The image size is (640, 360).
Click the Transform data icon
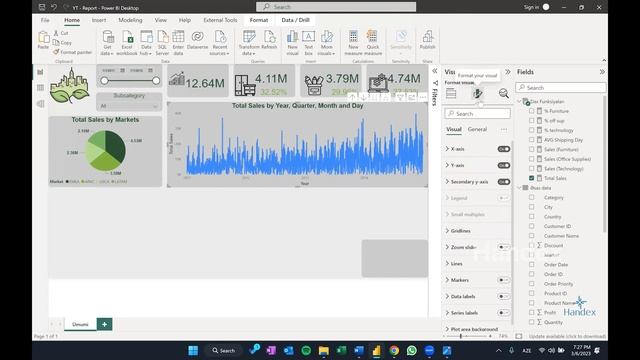tap(249, 37)
